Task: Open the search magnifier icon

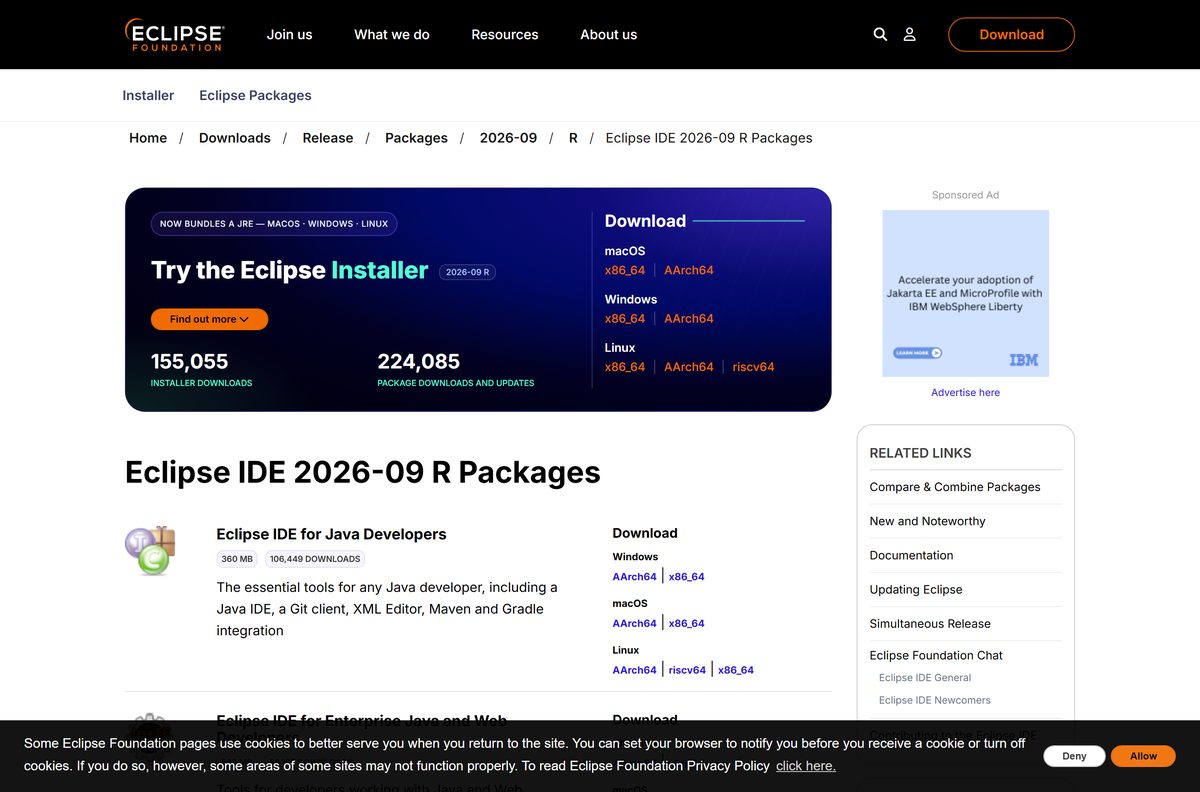Action: point(880,34)
